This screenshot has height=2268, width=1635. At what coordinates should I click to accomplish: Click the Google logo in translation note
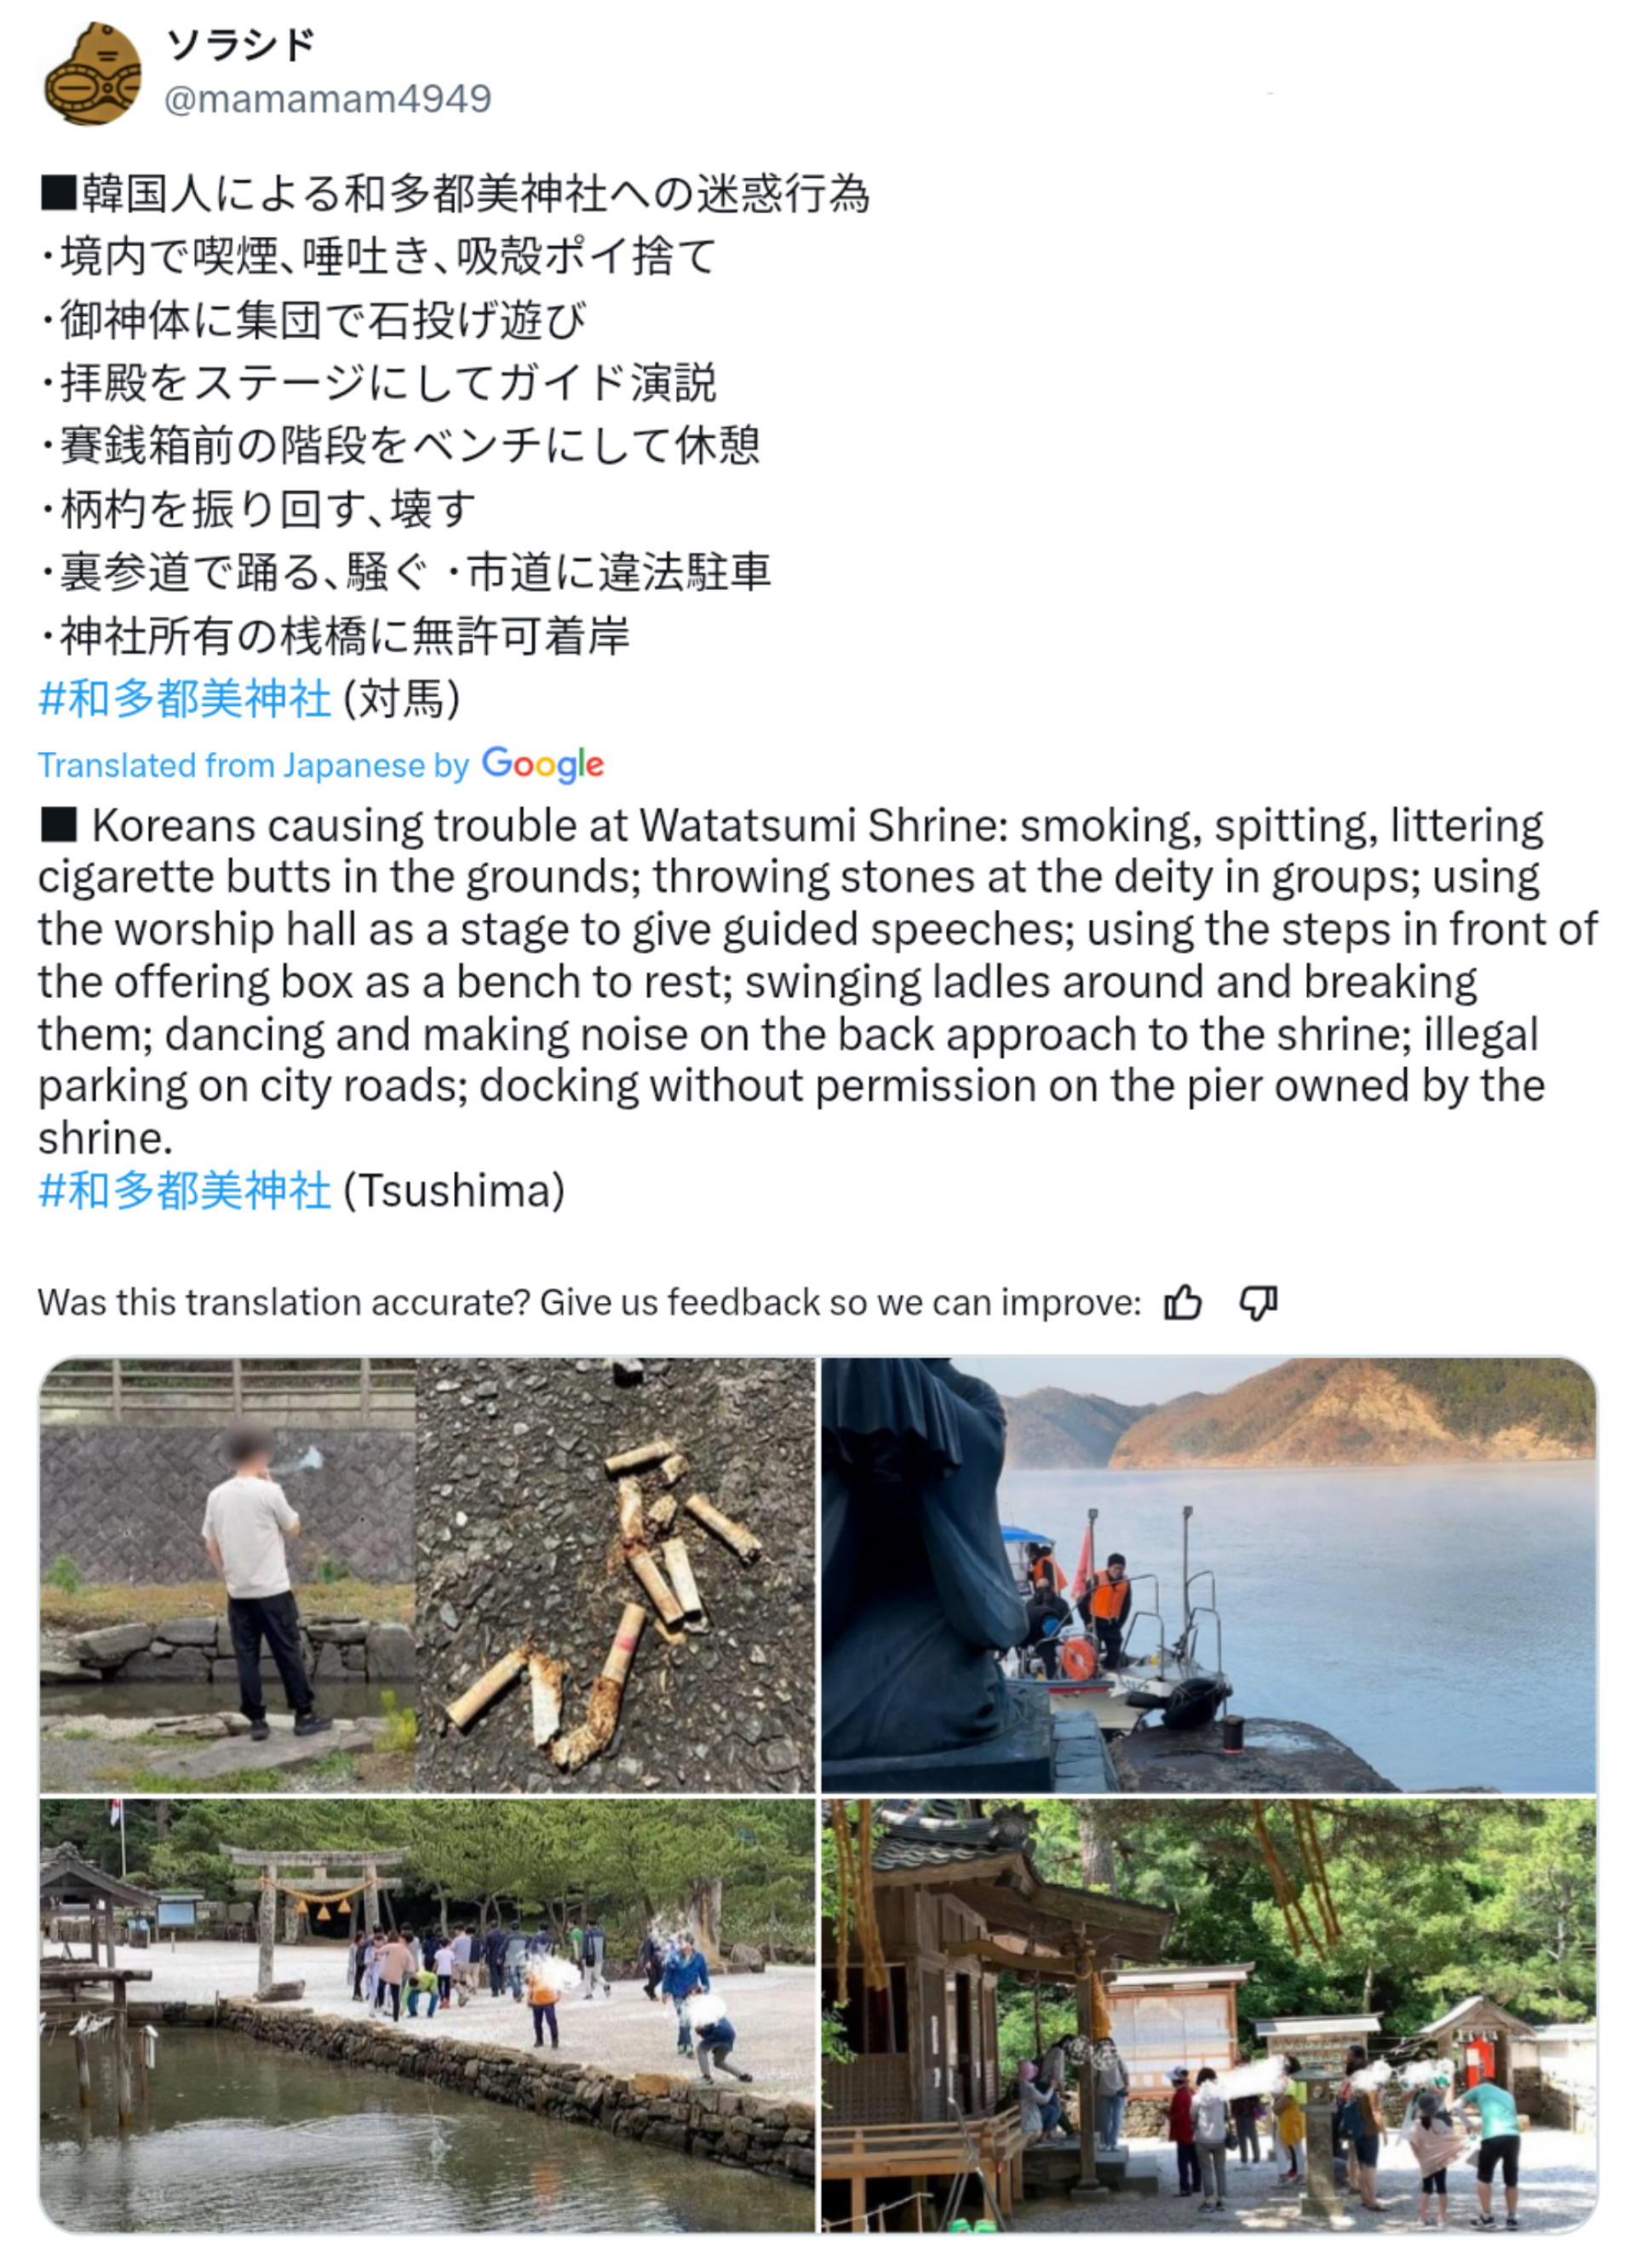[542, 765]
